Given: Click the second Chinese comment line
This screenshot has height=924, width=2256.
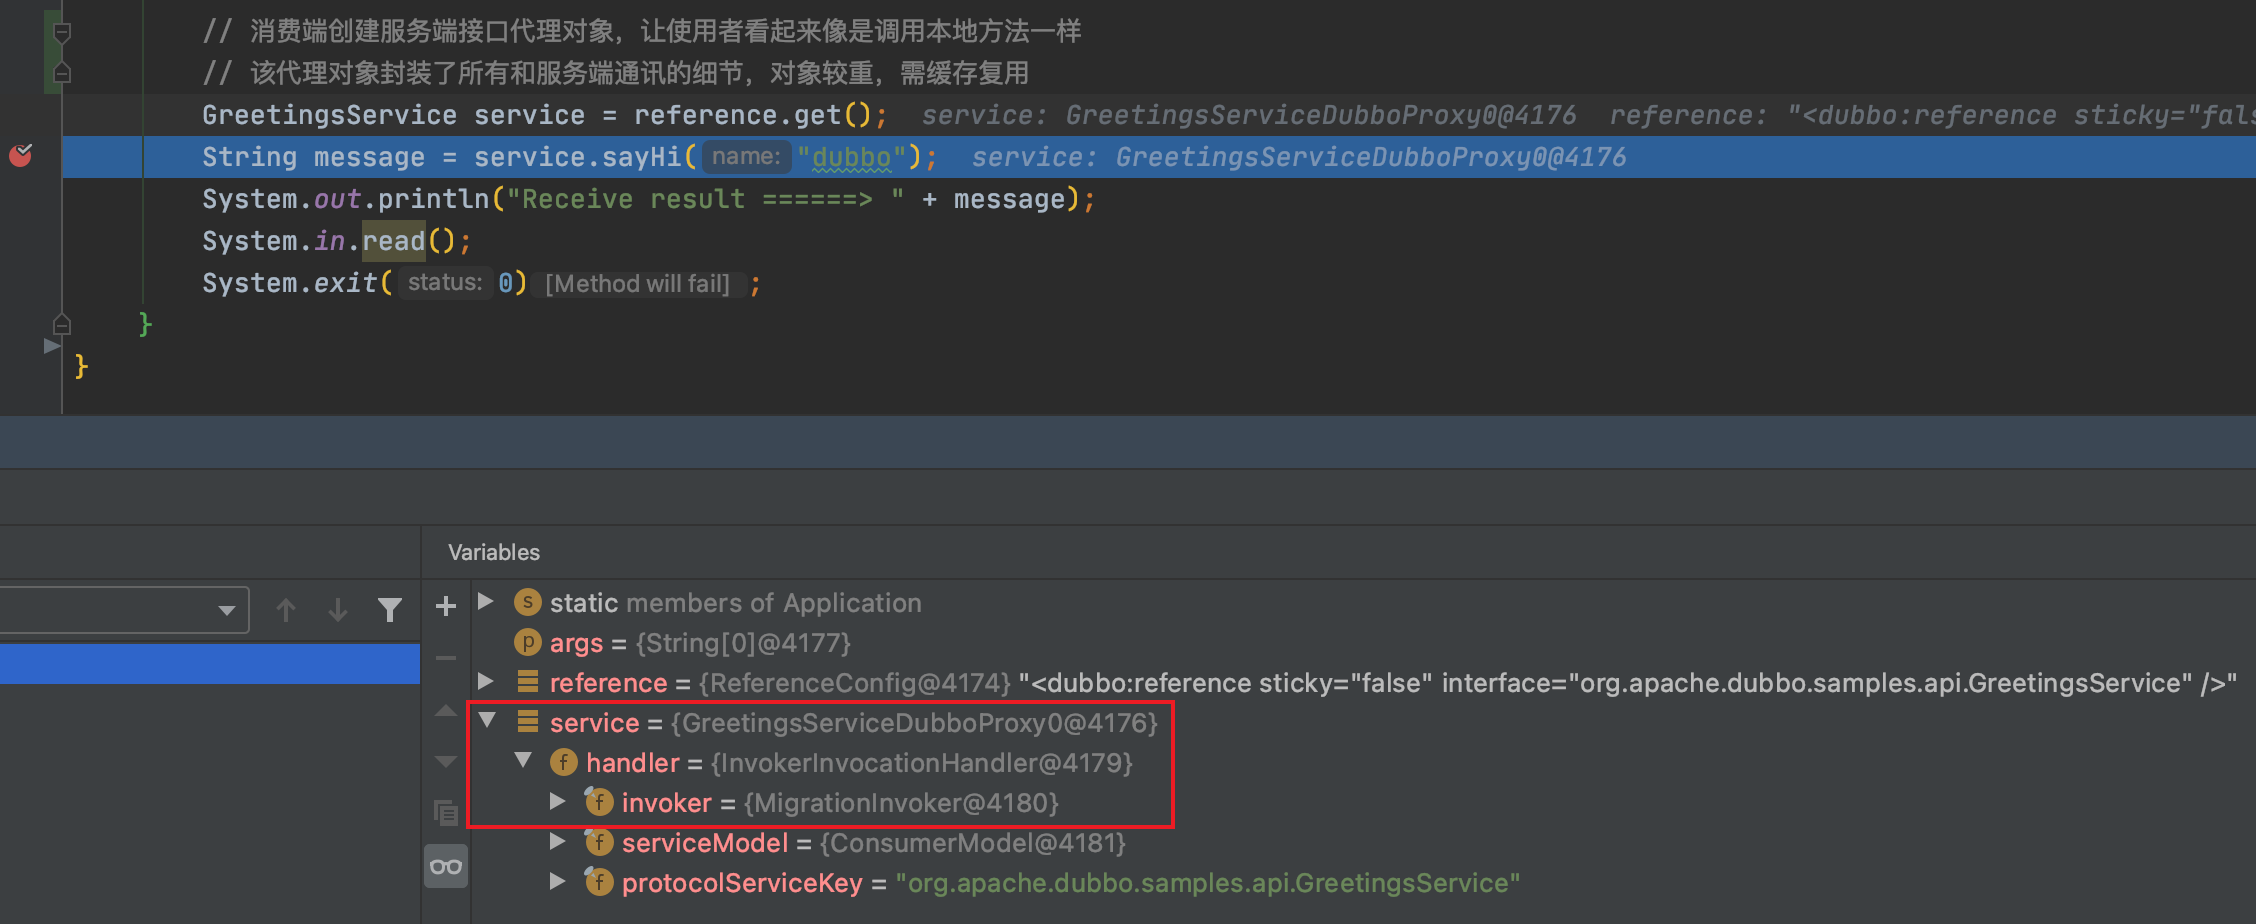Looking at the screenshot, I should pyautogui.click(x=615, y=73).
